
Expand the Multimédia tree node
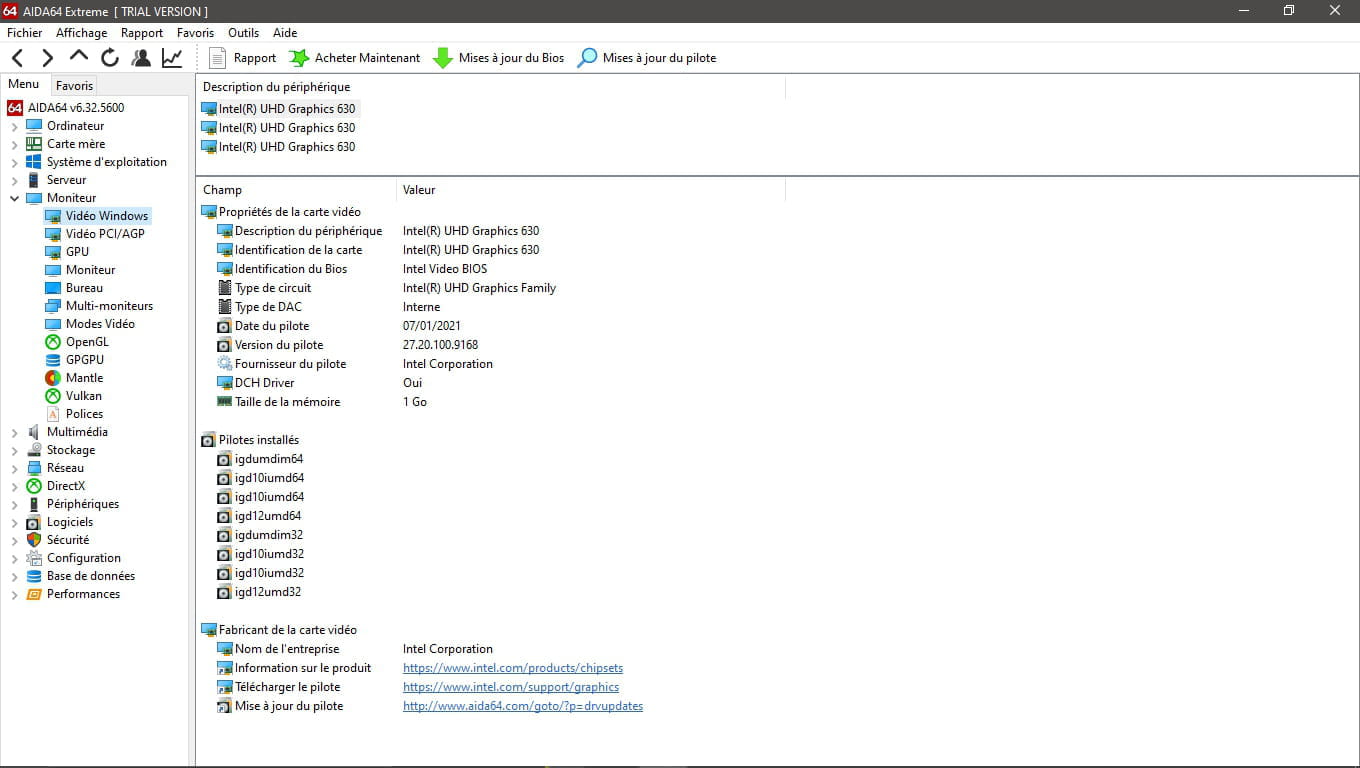tap(14, 432)
